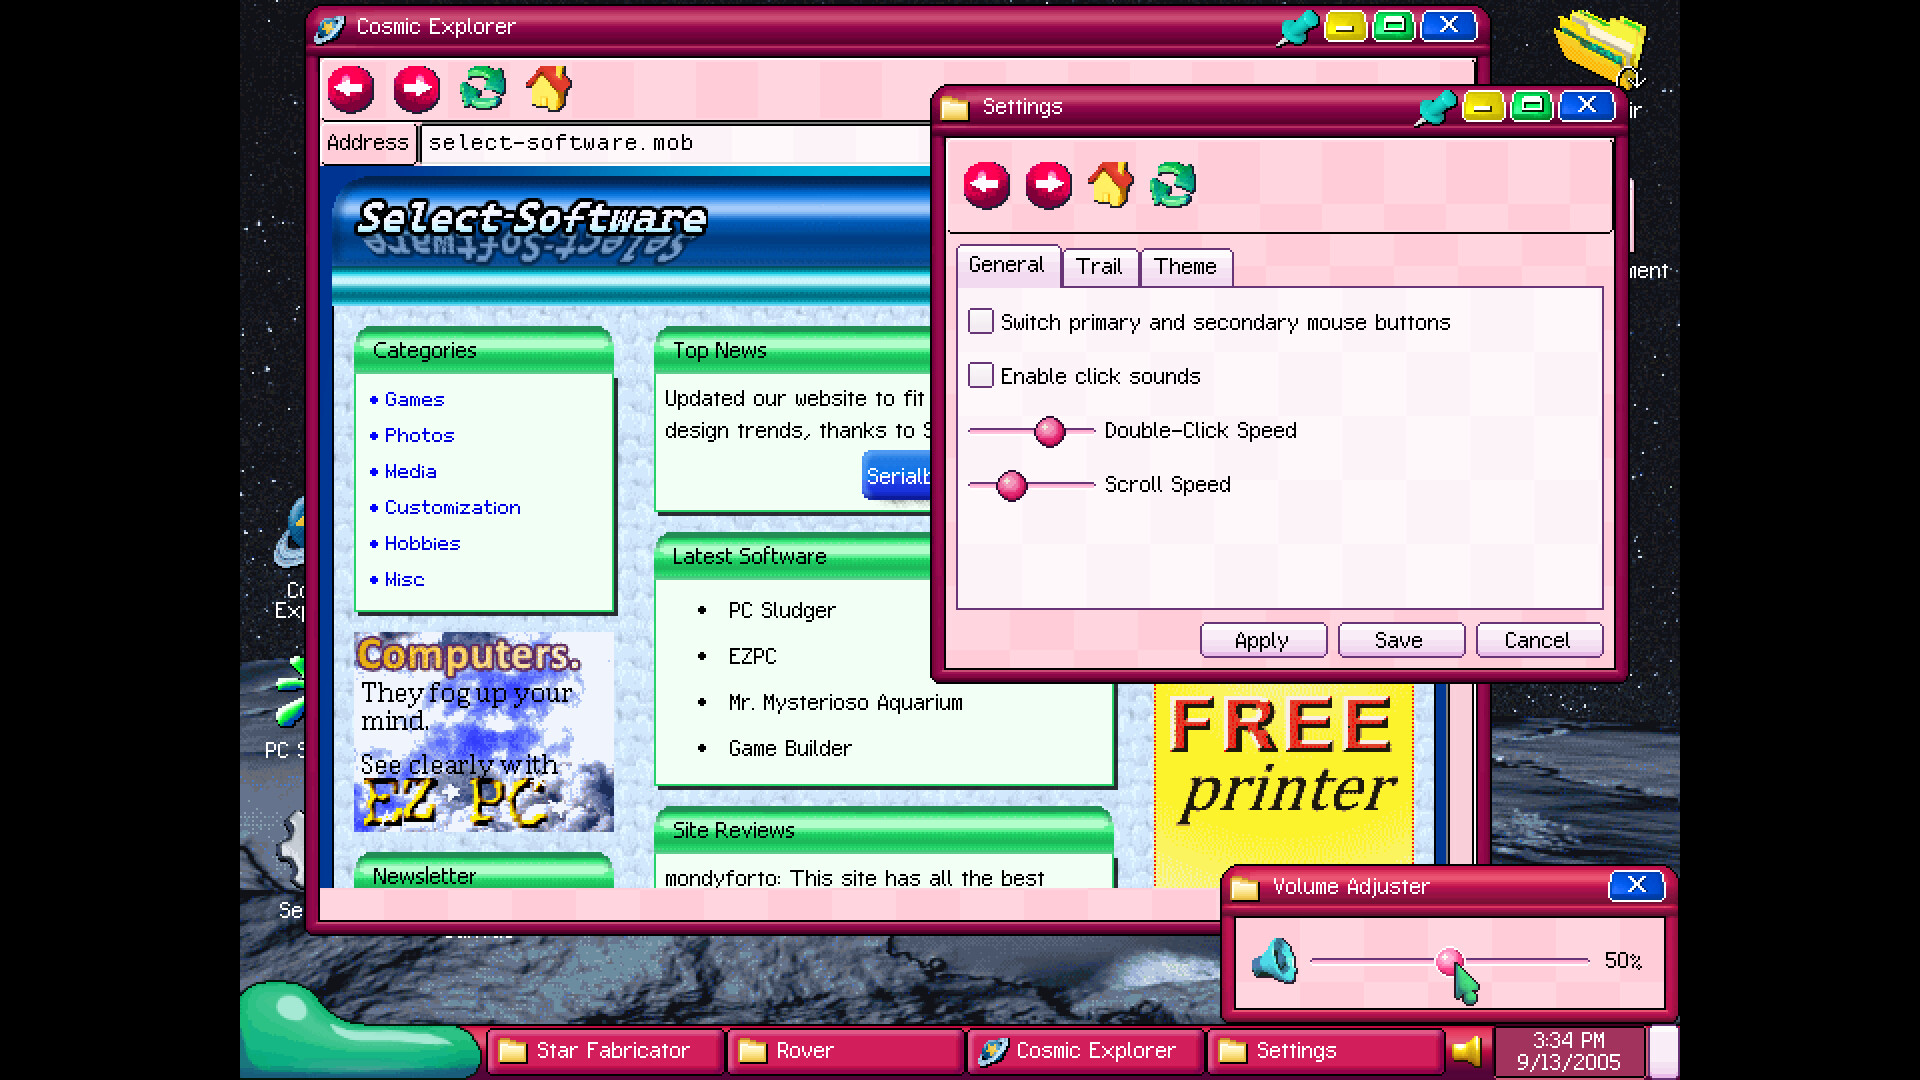Image resolution: width=1920 pixels, height=1080 pixels.
Task: Click the forward arrow in Cosmic Explorer
Action: 417,89
